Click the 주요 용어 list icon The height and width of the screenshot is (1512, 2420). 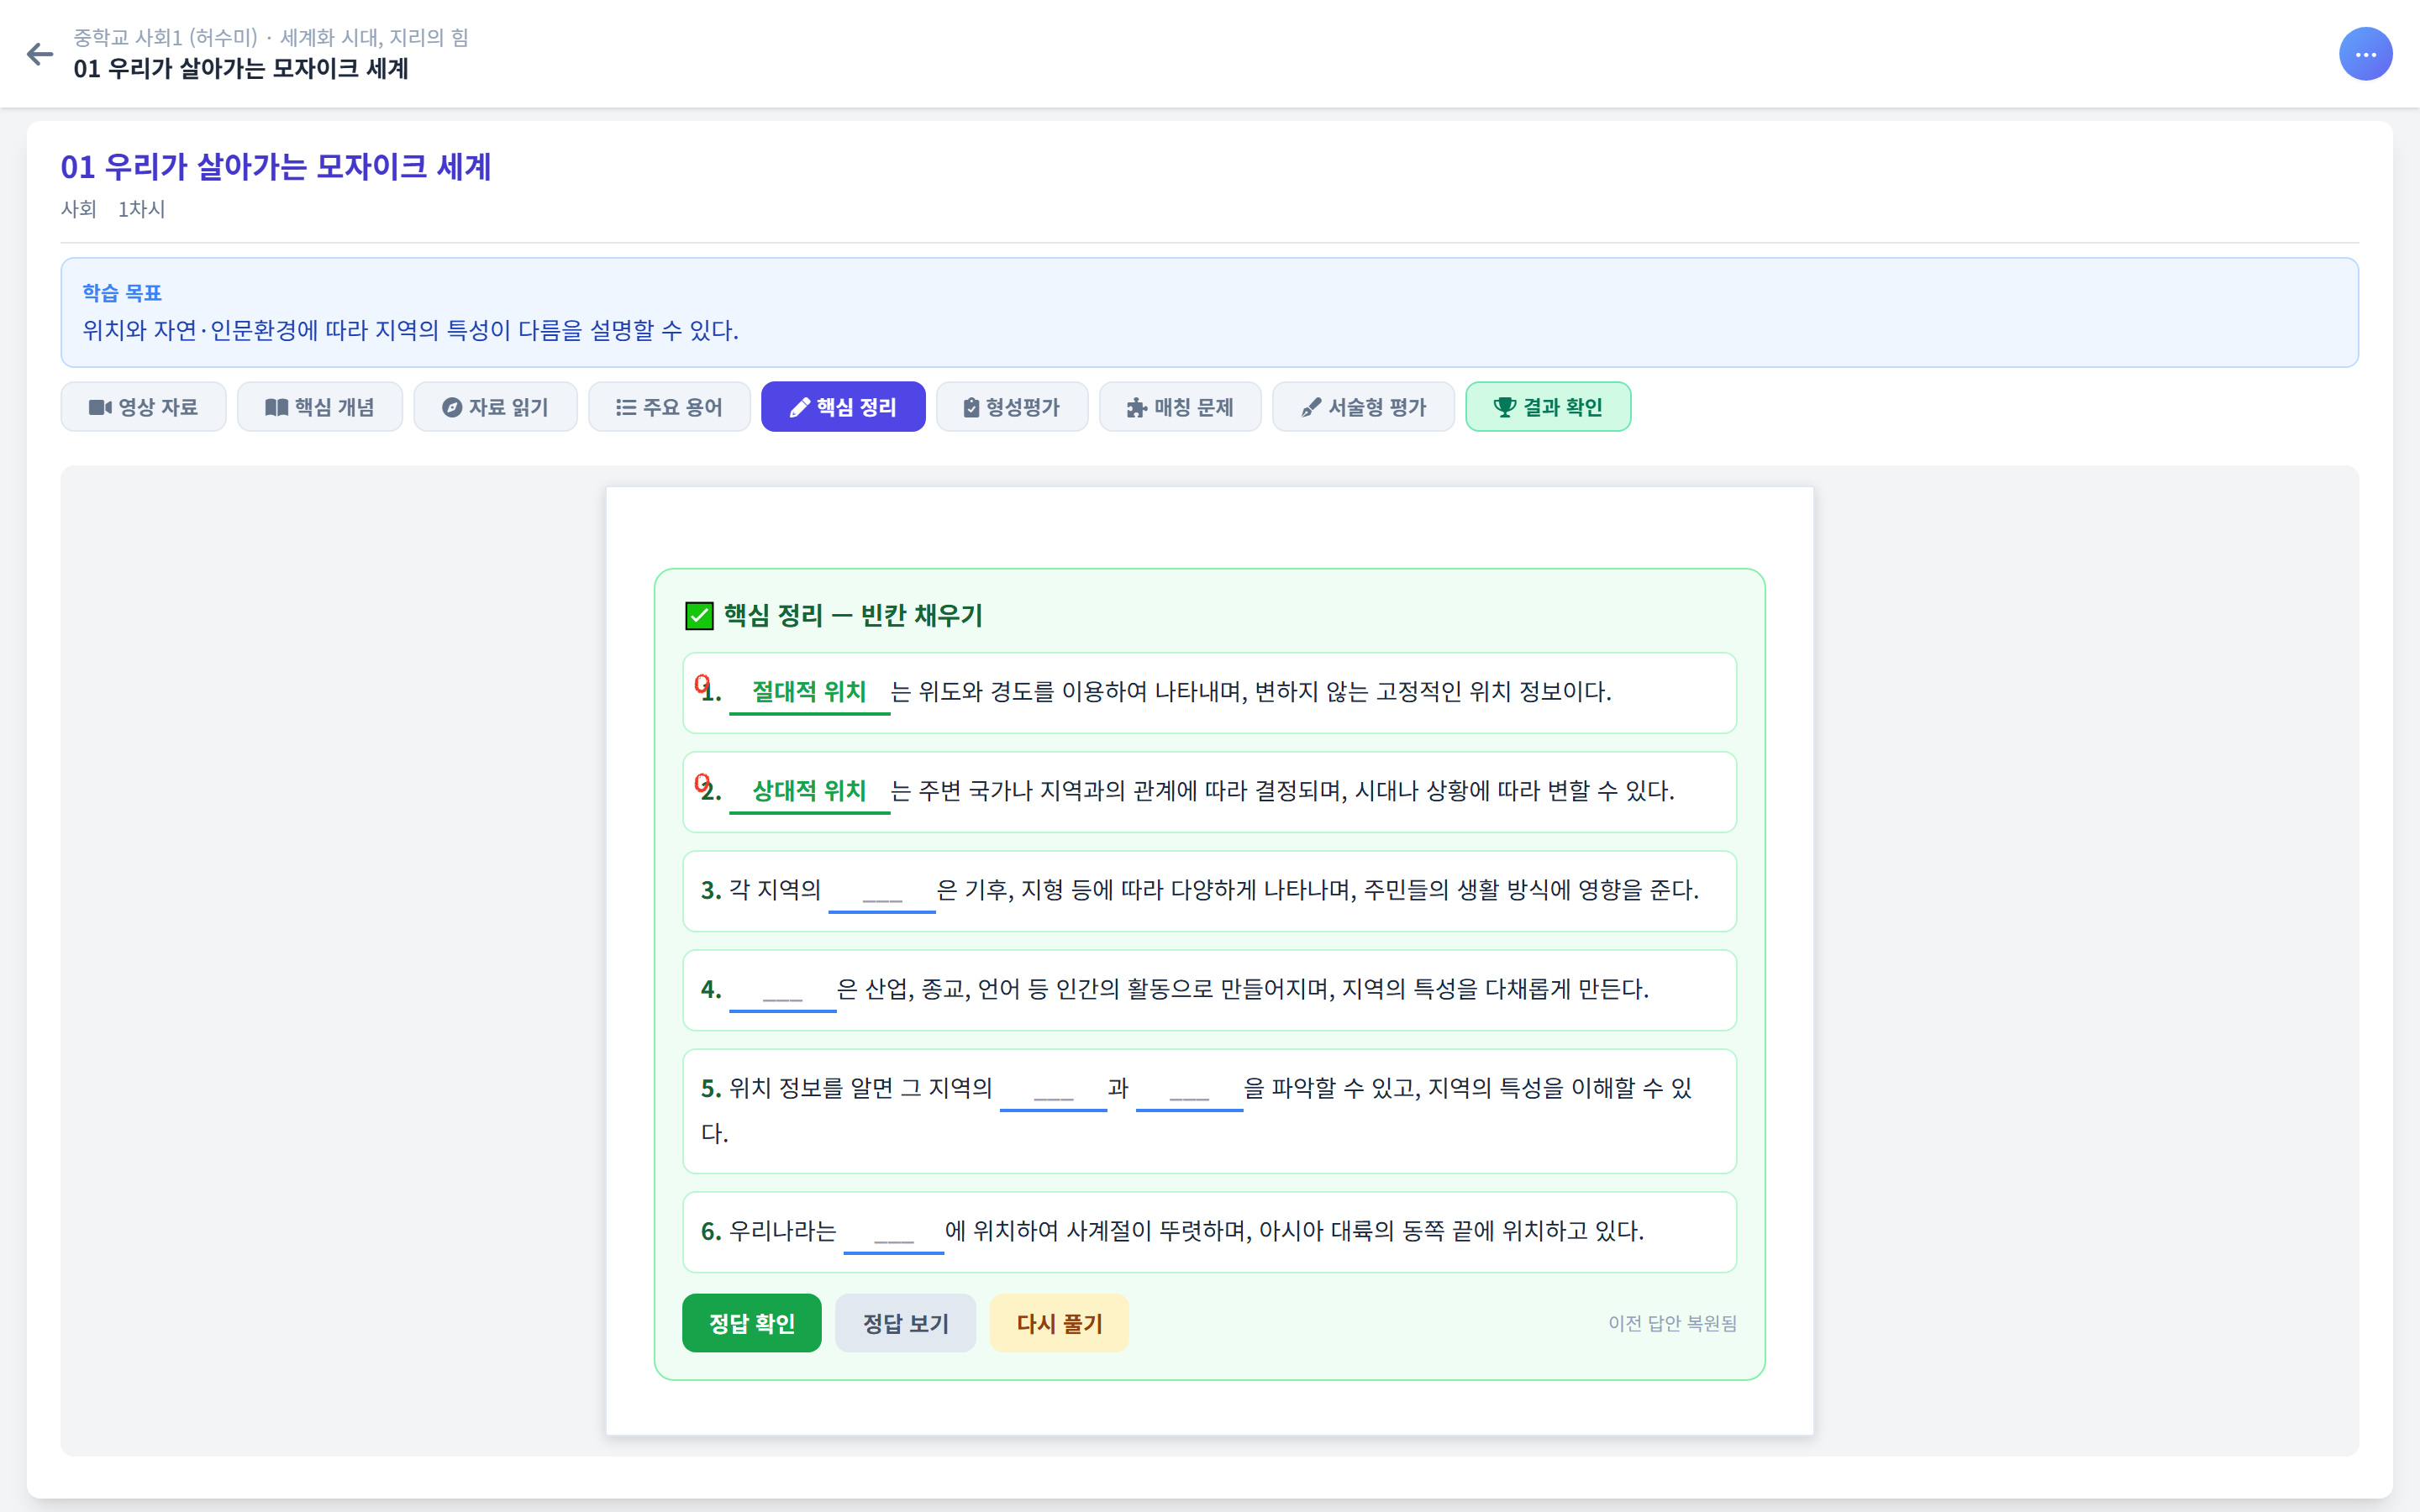click(626, 406)
